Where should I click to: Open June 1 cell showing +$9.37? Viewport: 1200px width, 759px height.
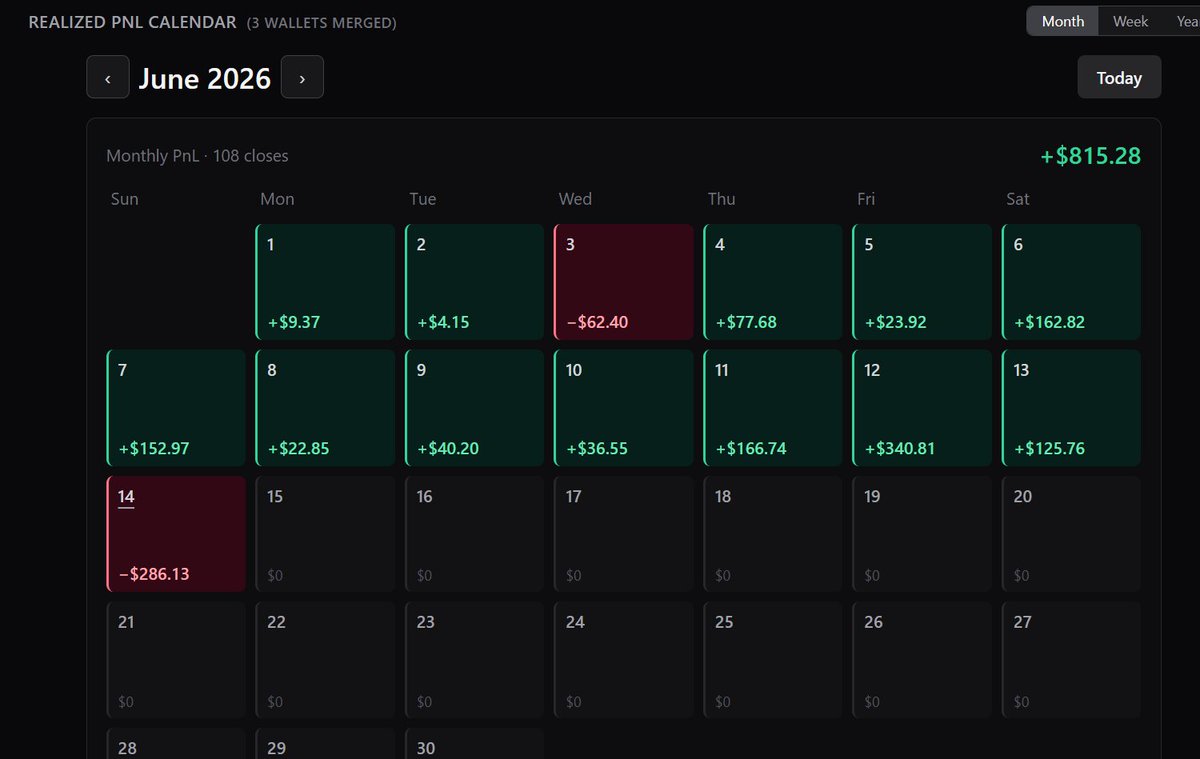(x=326, y=282)
